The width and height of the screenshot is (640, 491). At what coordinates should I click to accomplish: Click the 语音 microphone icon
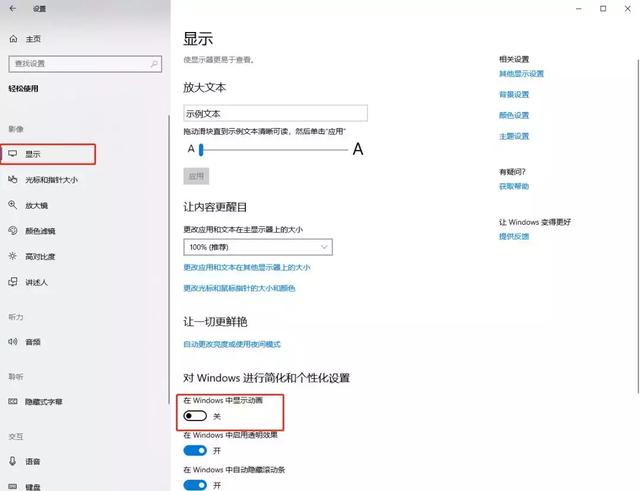(13, 461)
